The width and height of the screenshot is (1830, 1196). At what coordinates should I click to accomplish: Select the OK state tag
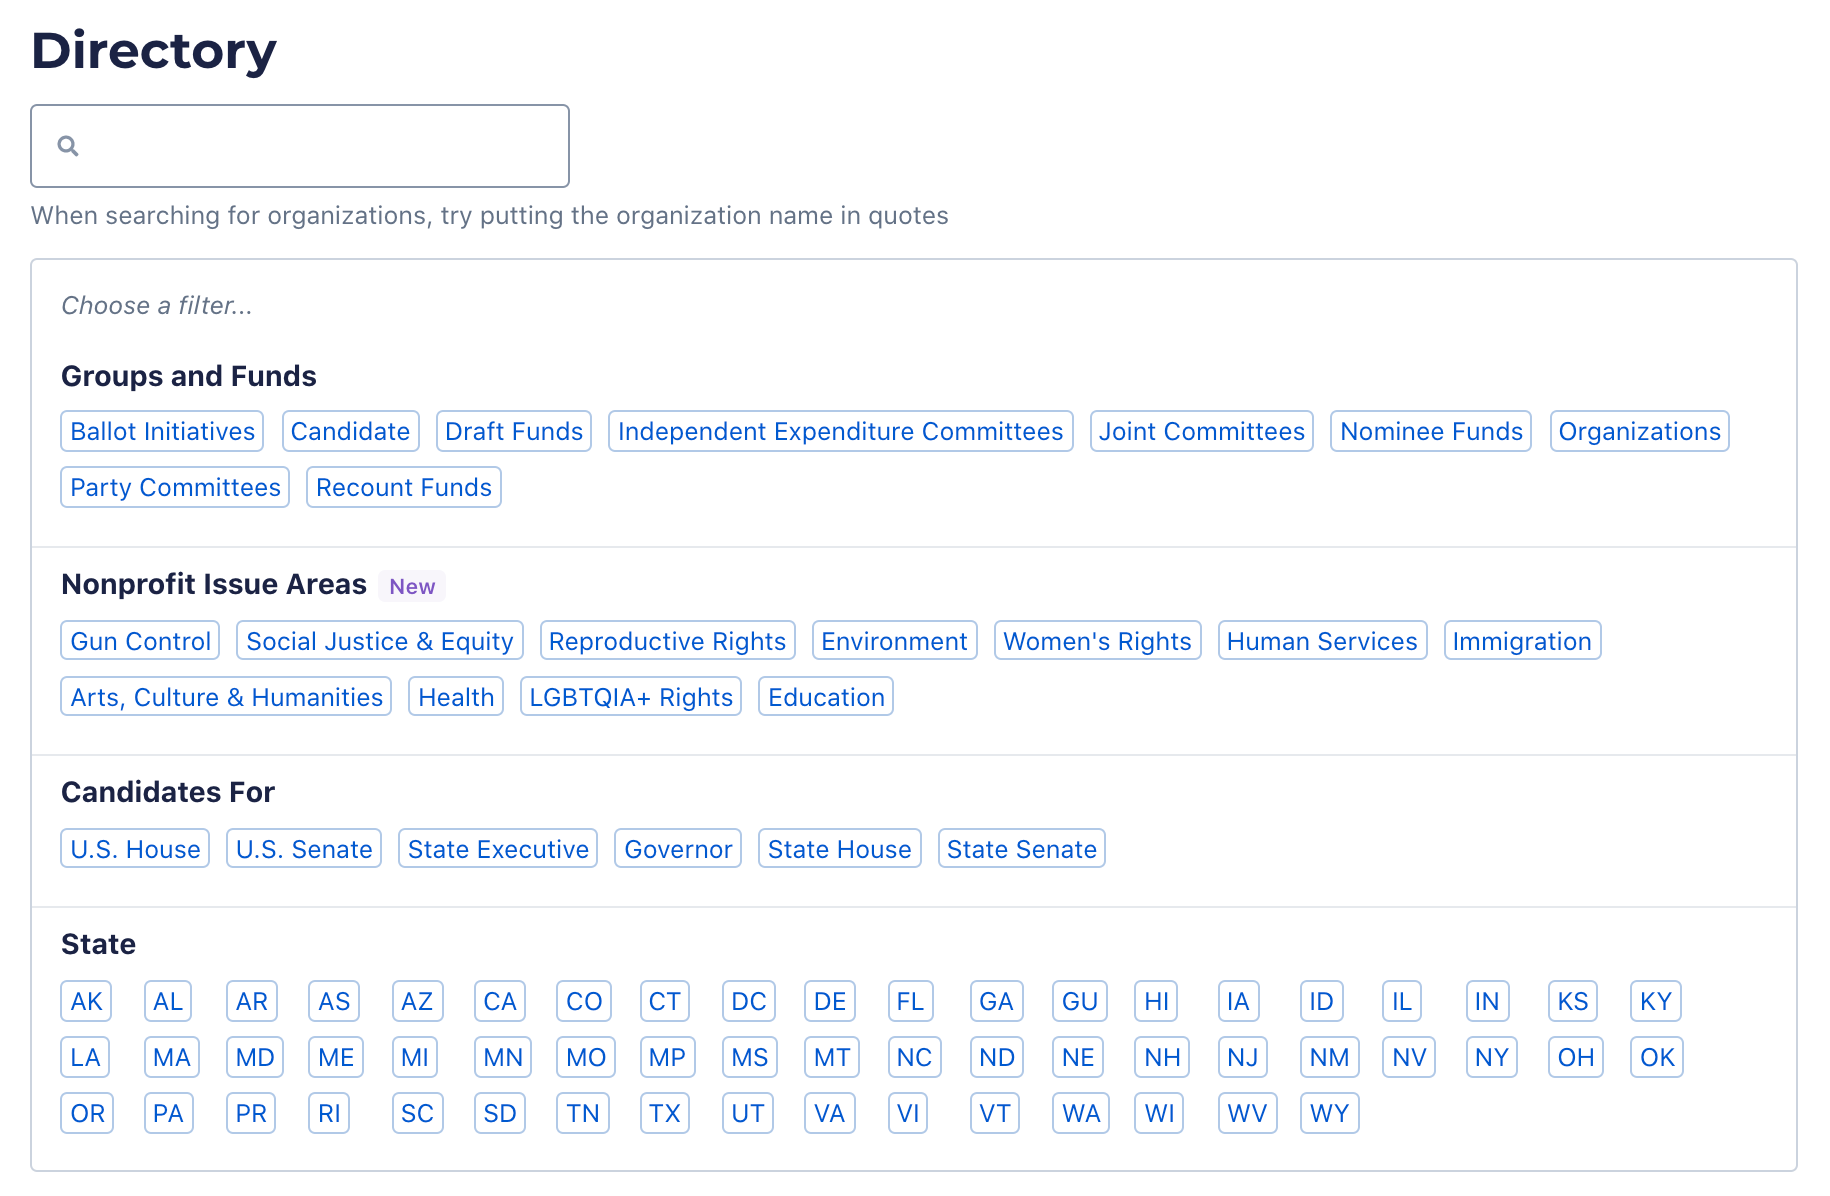click(x=1657, y=1057)
